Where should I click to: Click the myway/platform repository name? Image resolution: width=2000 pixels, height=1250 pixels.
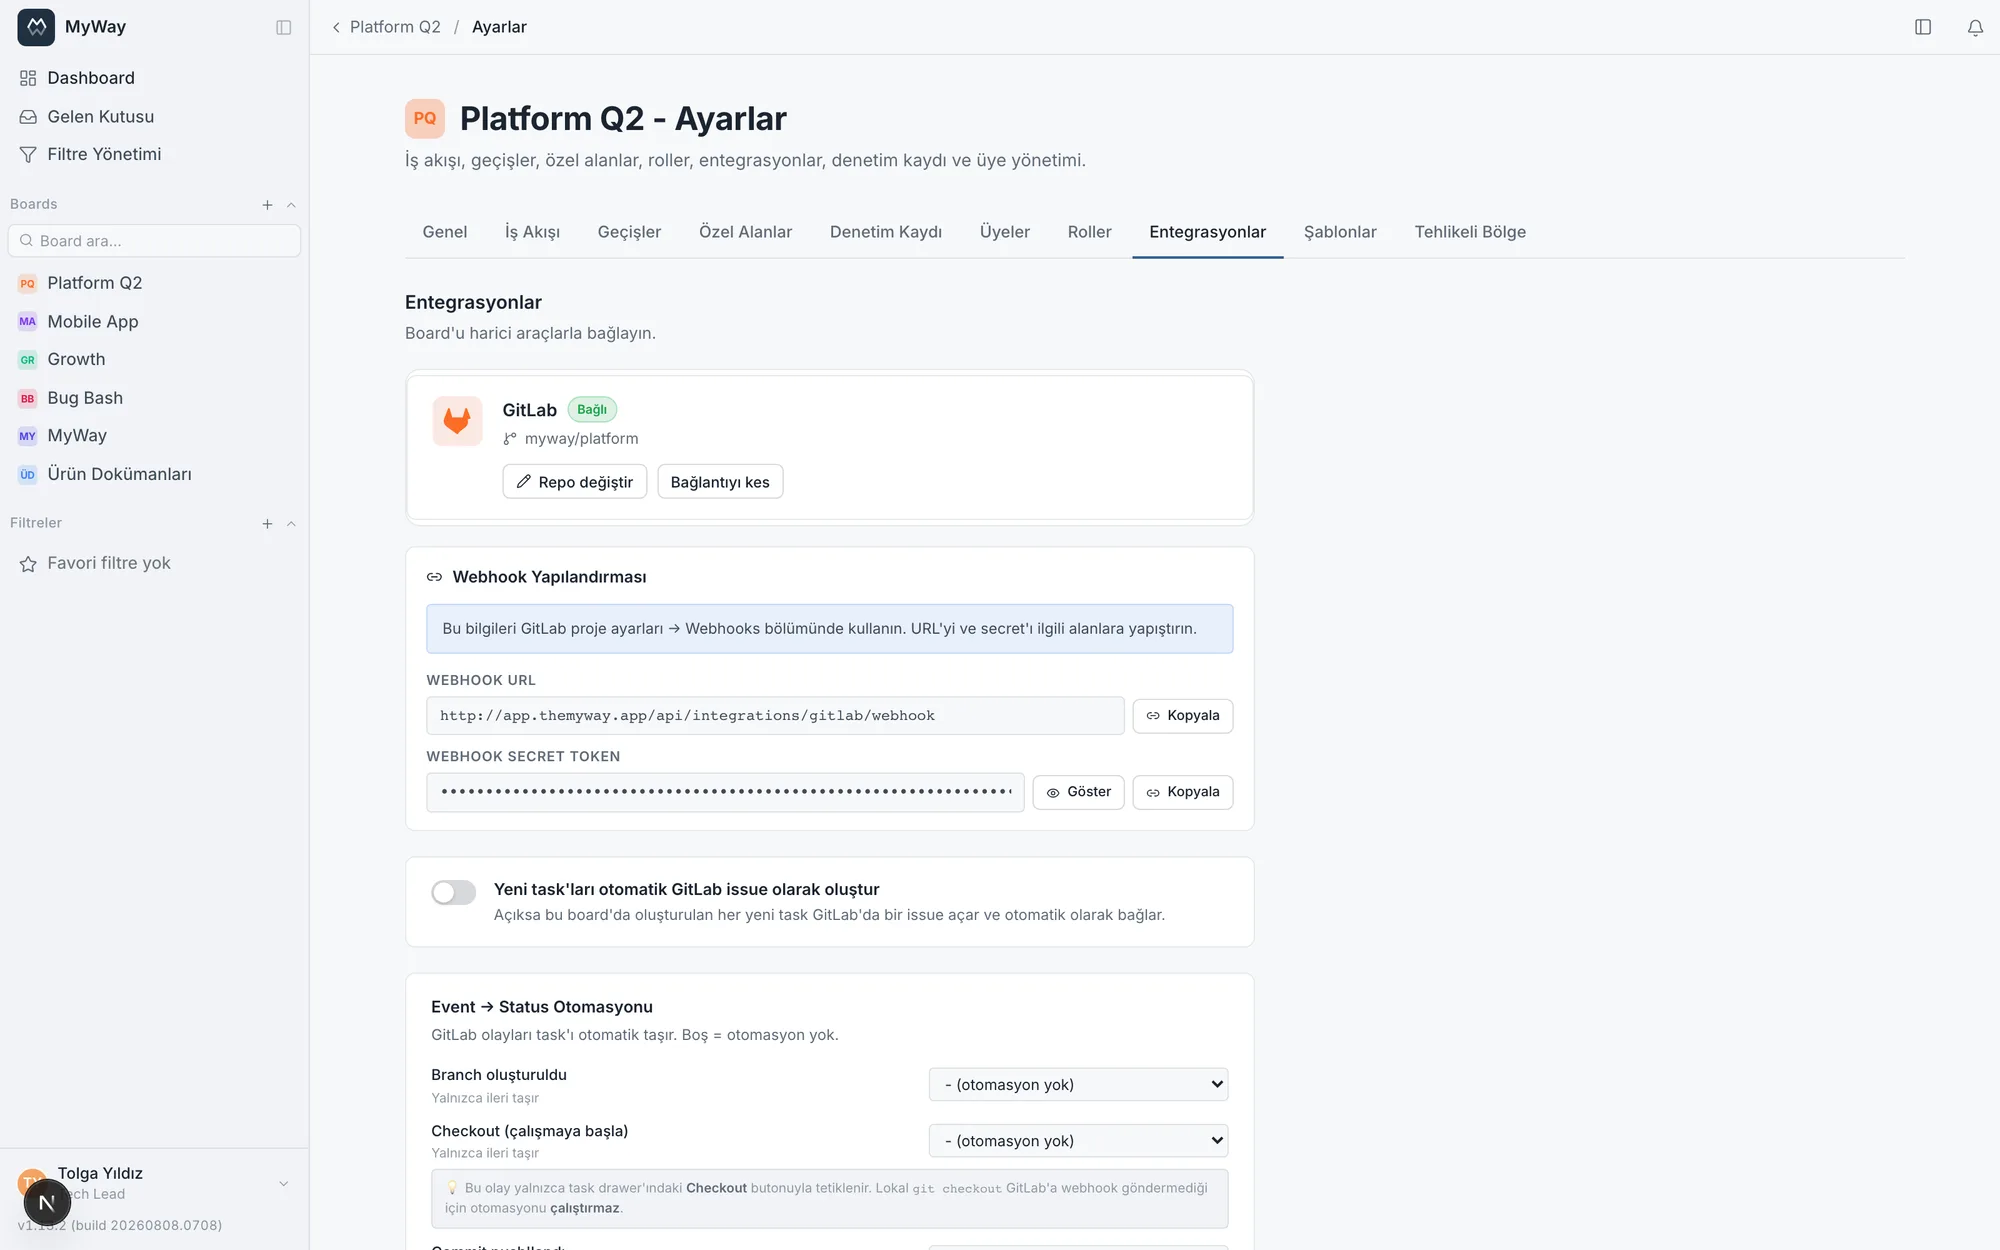[581, 439]
